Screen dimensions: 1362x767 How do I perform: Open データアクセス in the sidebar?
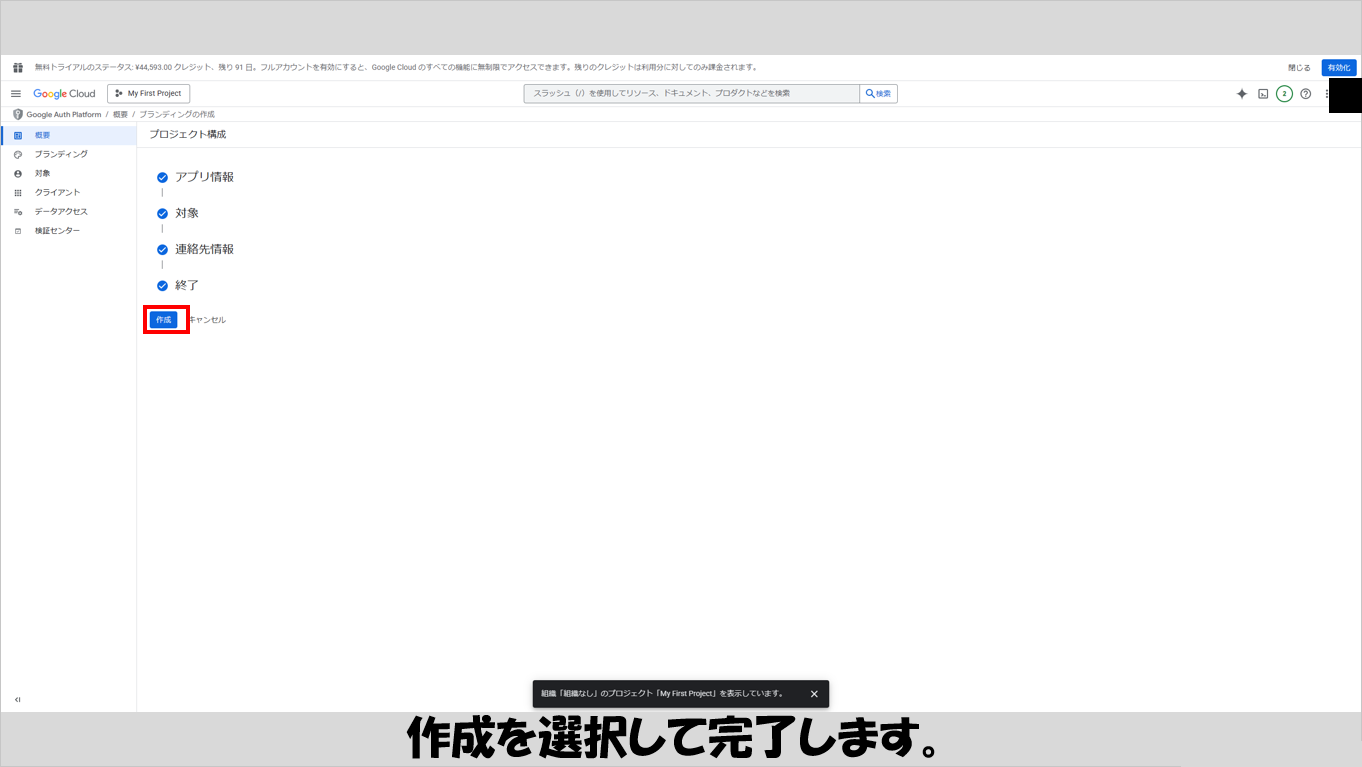tap(61, 211)
